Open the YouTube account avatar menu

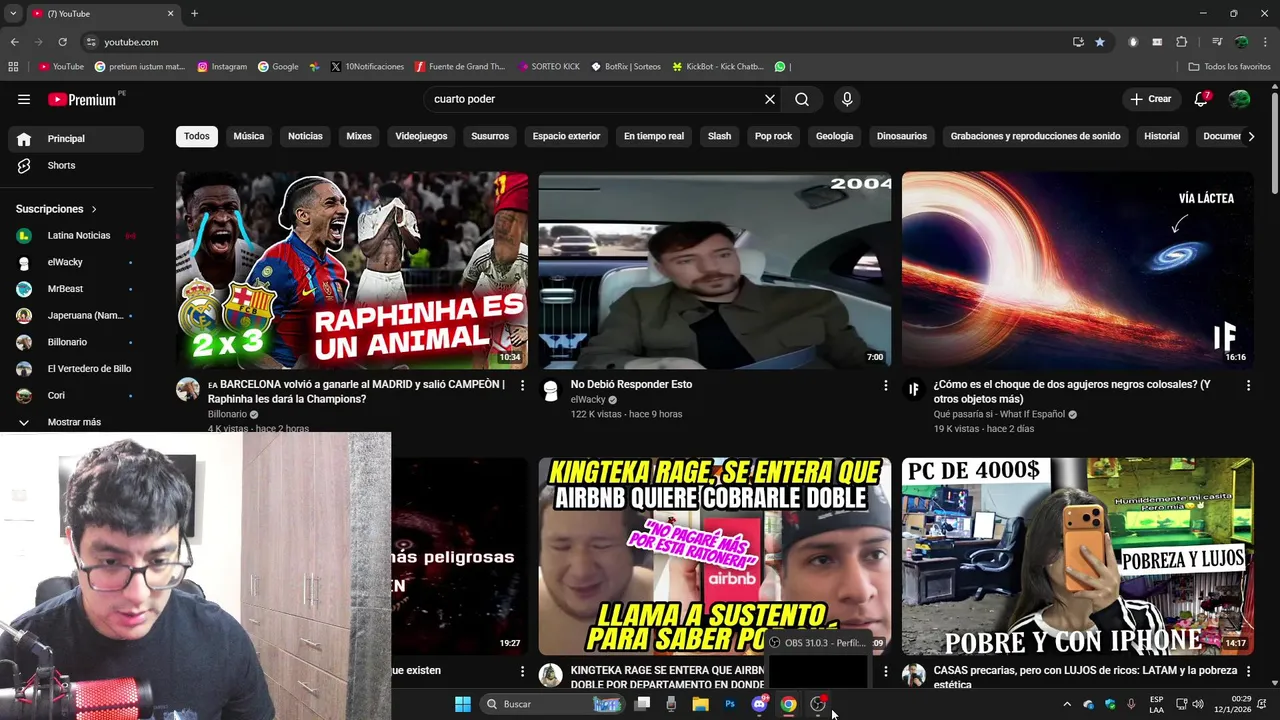click(1239, 99)
